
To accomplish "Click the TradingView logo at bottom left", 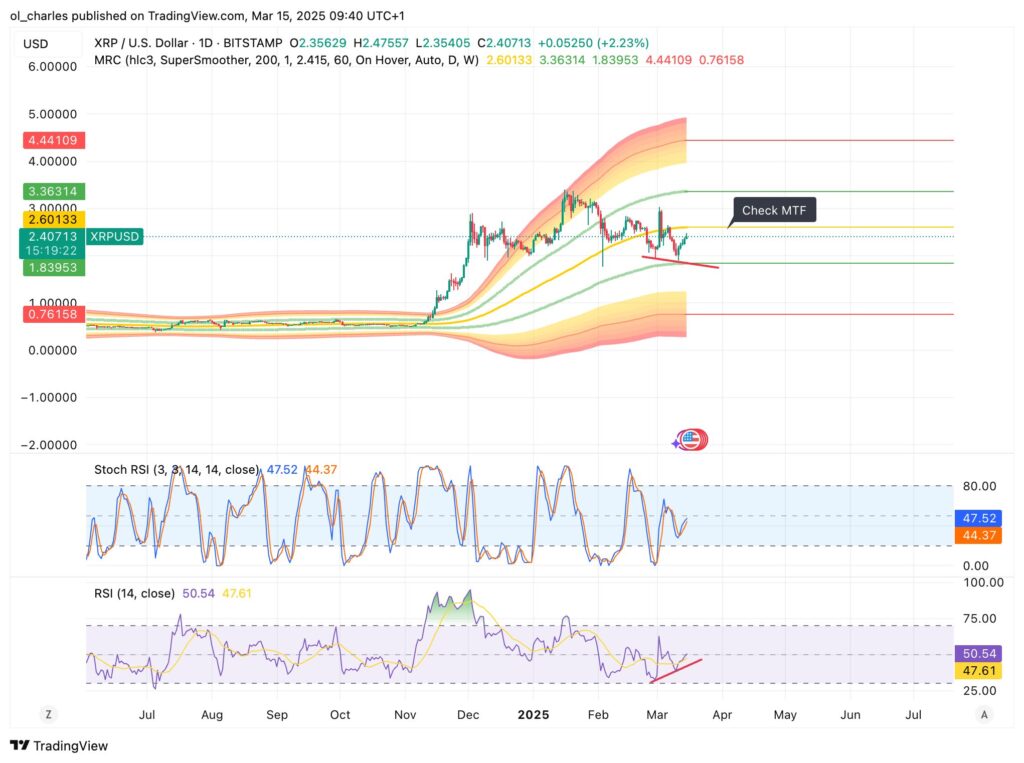I will point(57,746).
